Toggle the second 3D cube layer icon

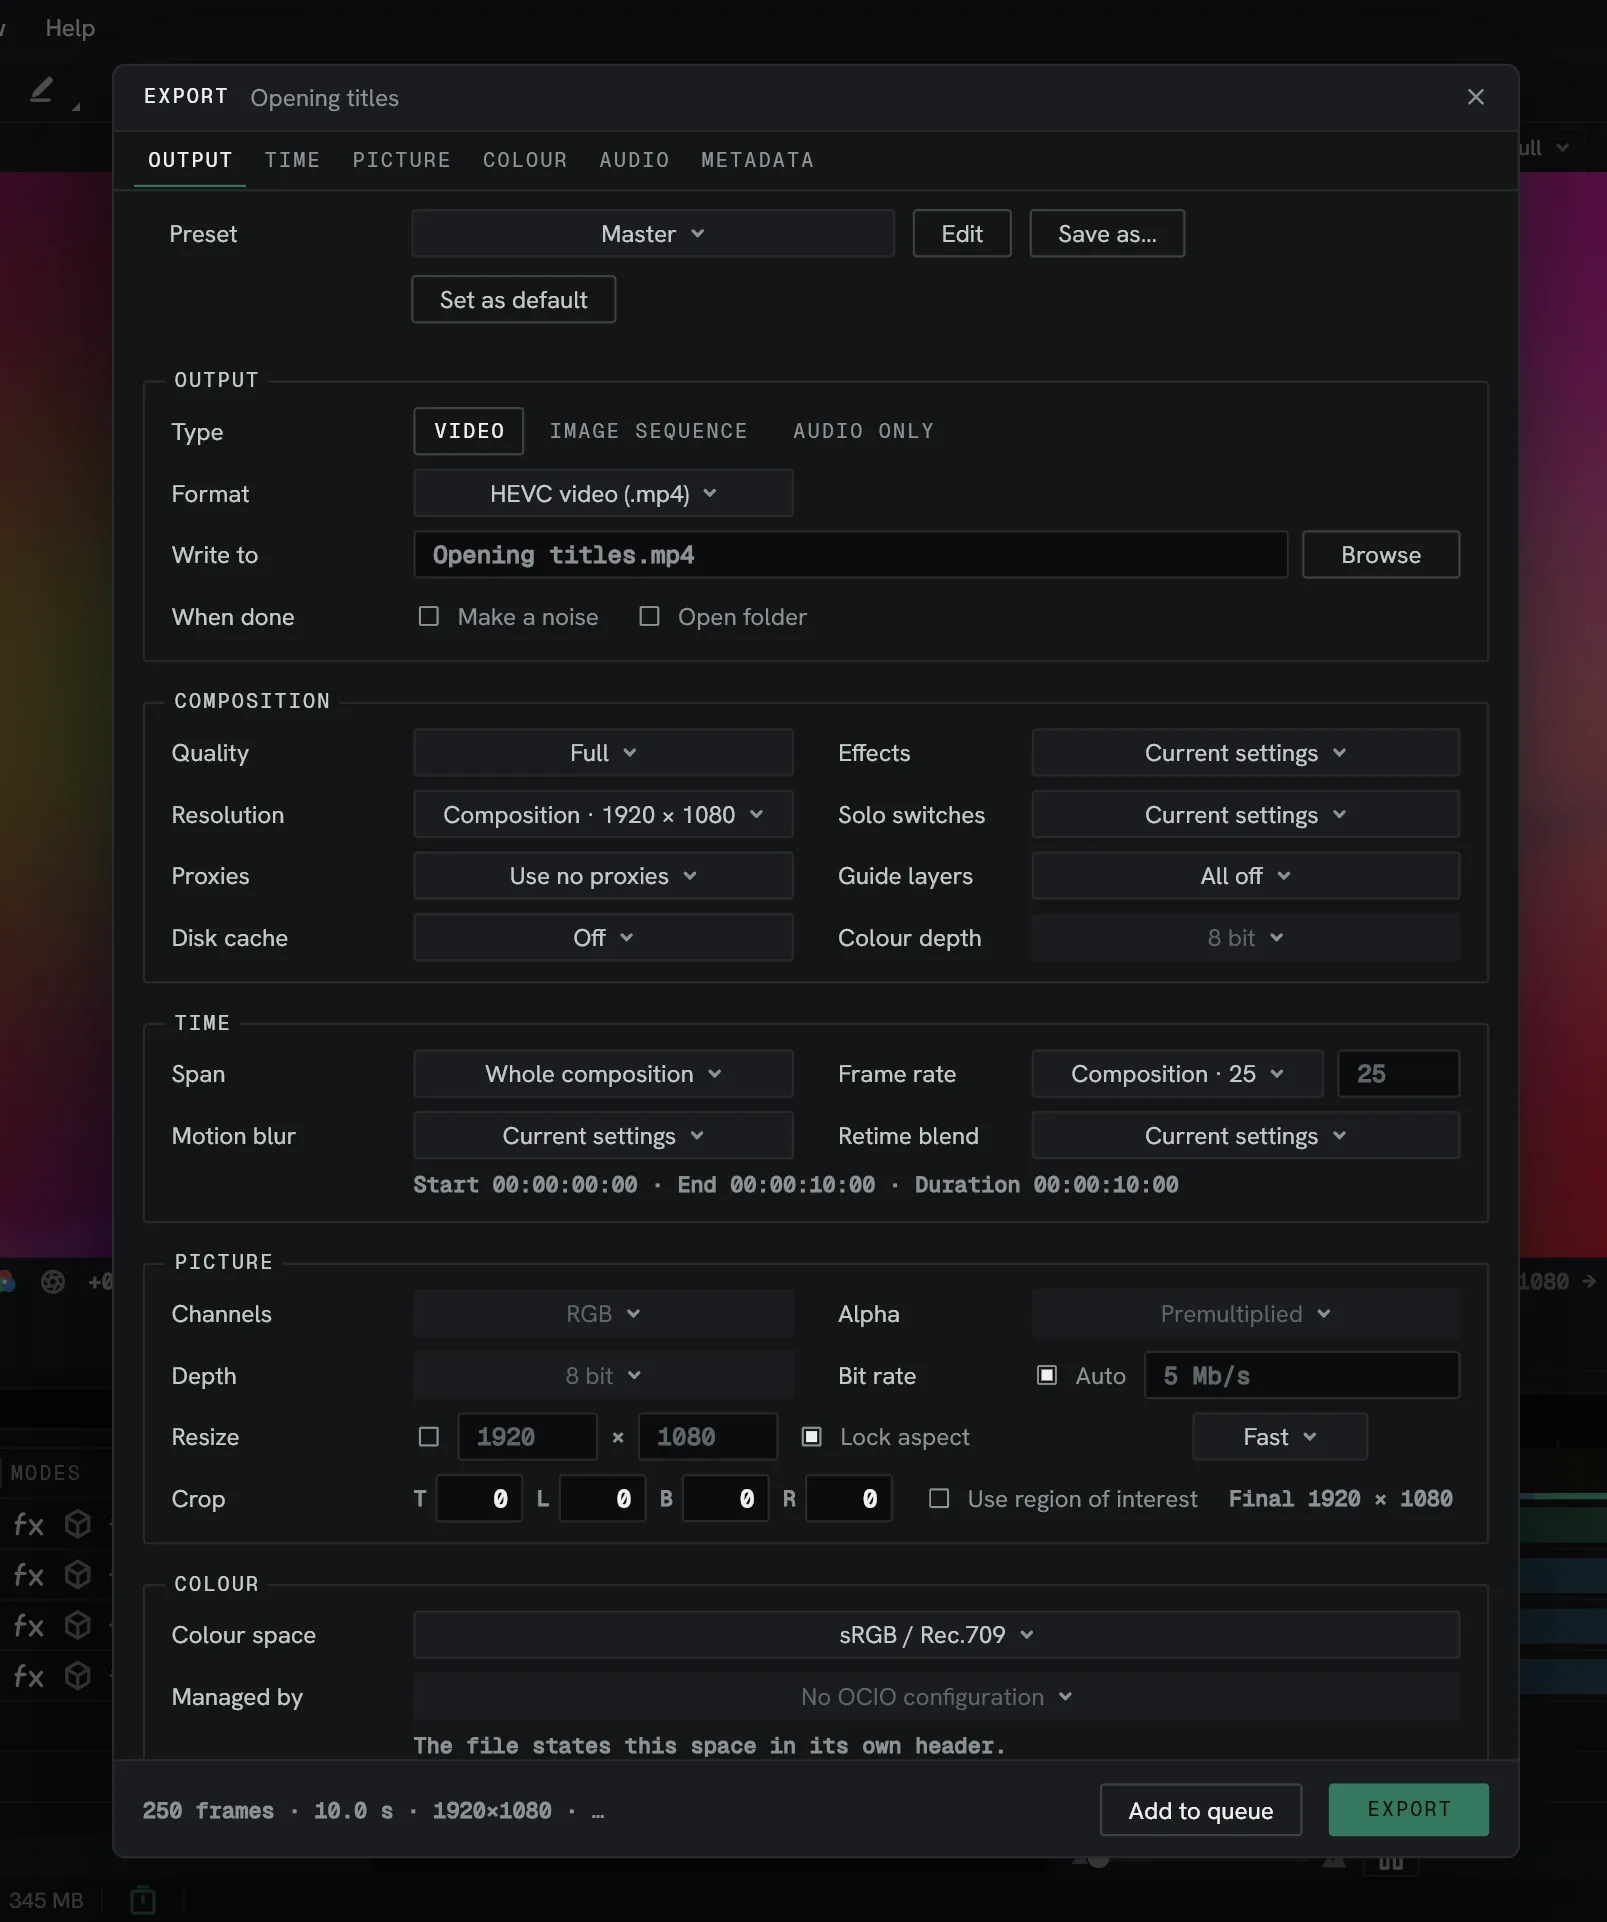(x=78, y=1574)
